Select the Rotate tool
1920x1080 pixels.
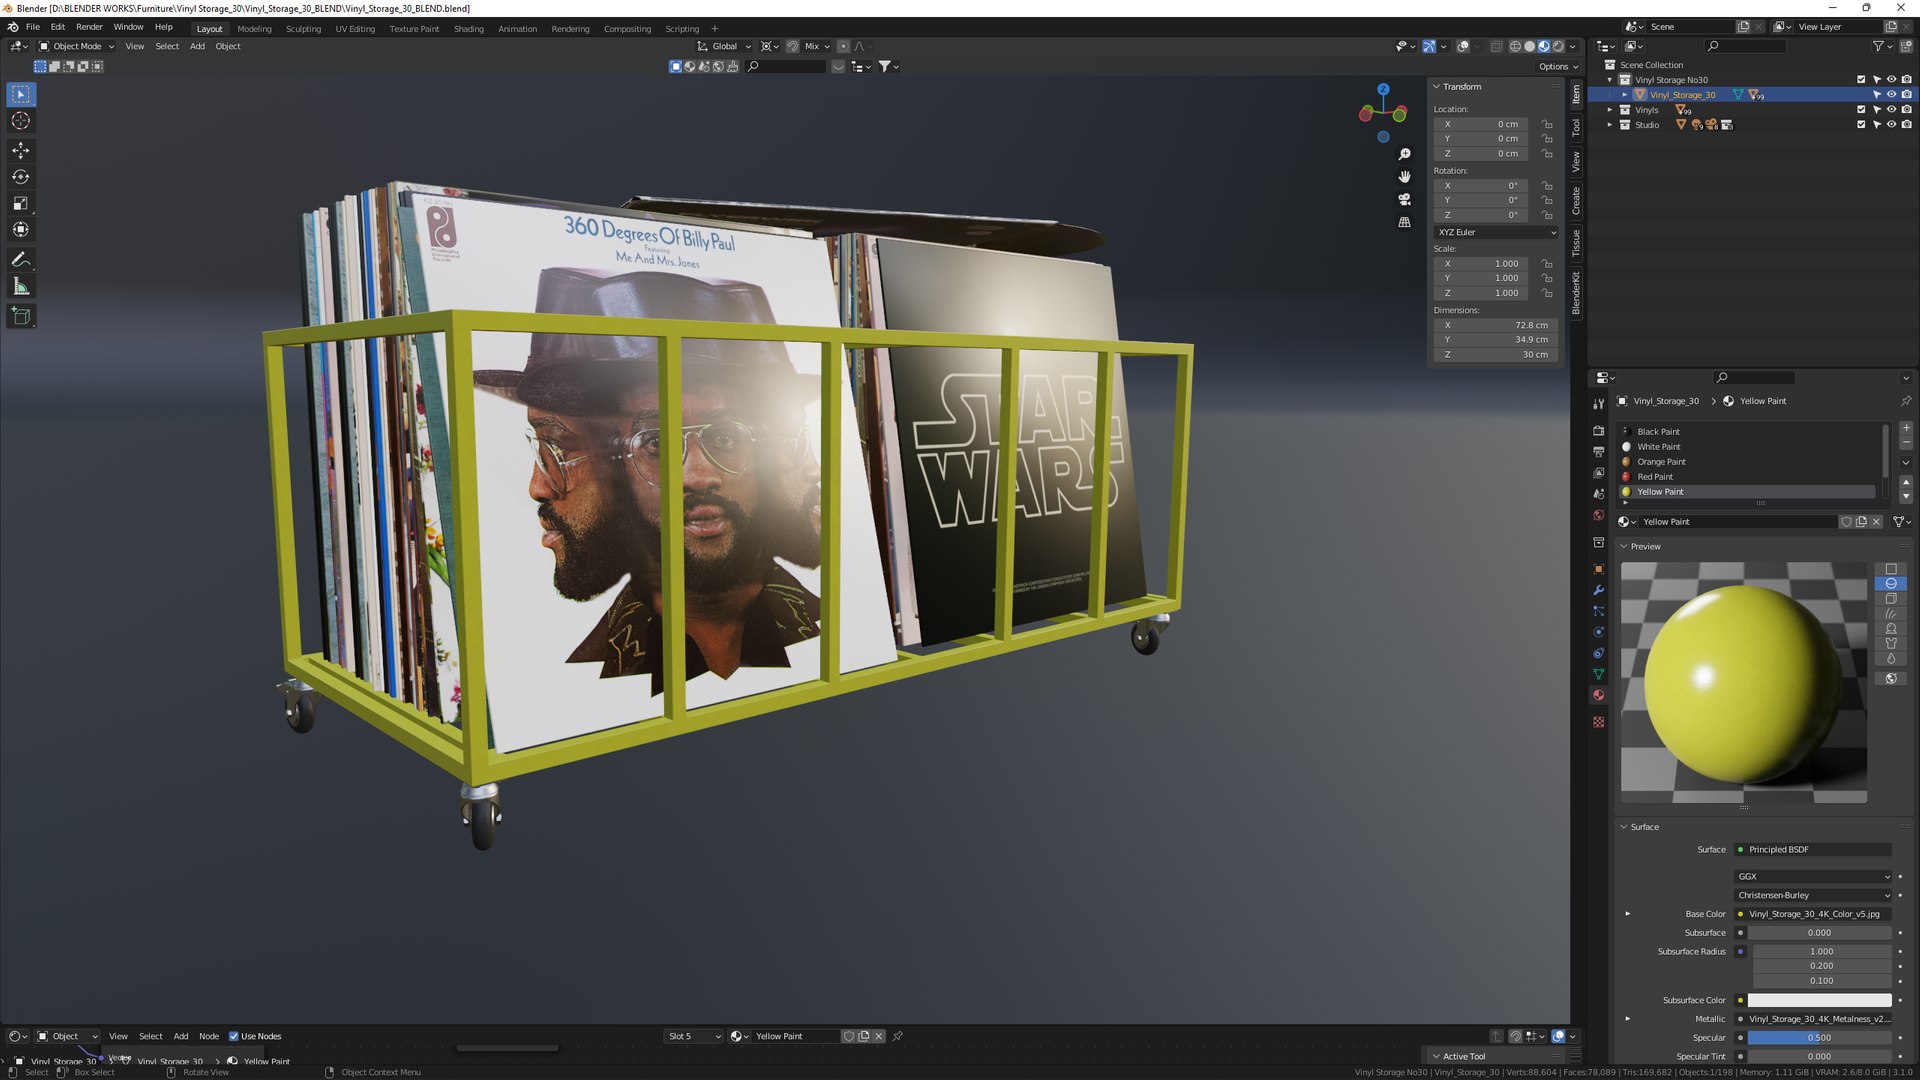coord(20,177)
